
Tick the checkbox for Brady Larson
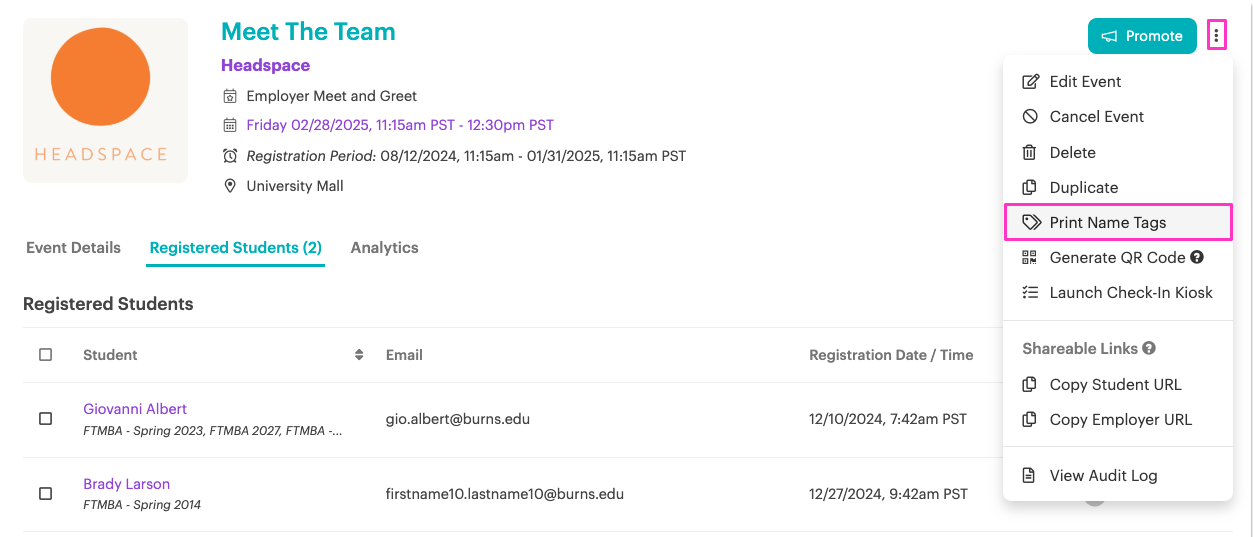(45, 493)
